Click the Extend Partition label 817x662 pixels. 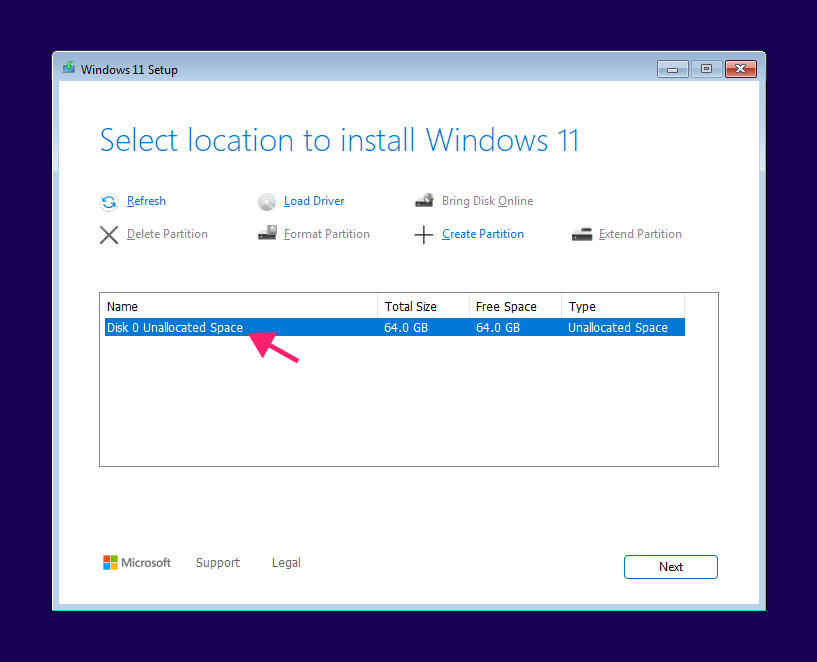(640, 234)
